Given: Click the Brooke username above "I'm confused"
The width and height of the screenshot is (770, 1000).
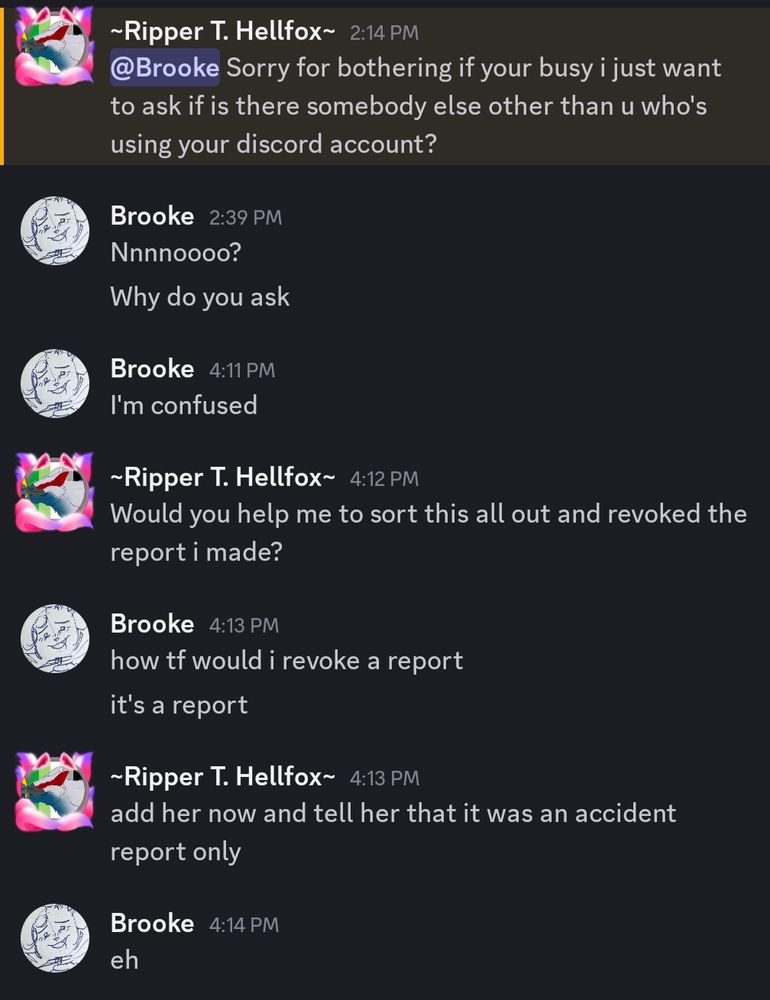Looking at the screenshot, I should [152, 369].
